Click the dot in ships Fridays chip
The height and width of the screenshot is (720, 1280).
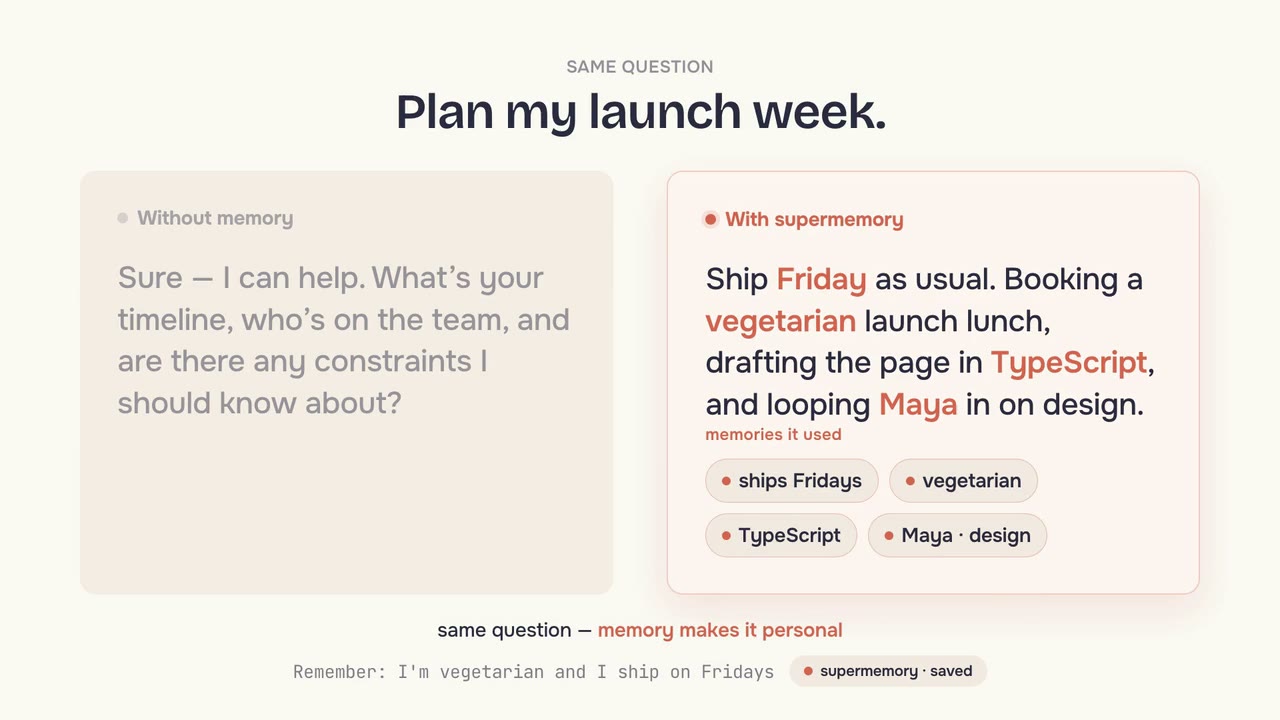(726, 481)
